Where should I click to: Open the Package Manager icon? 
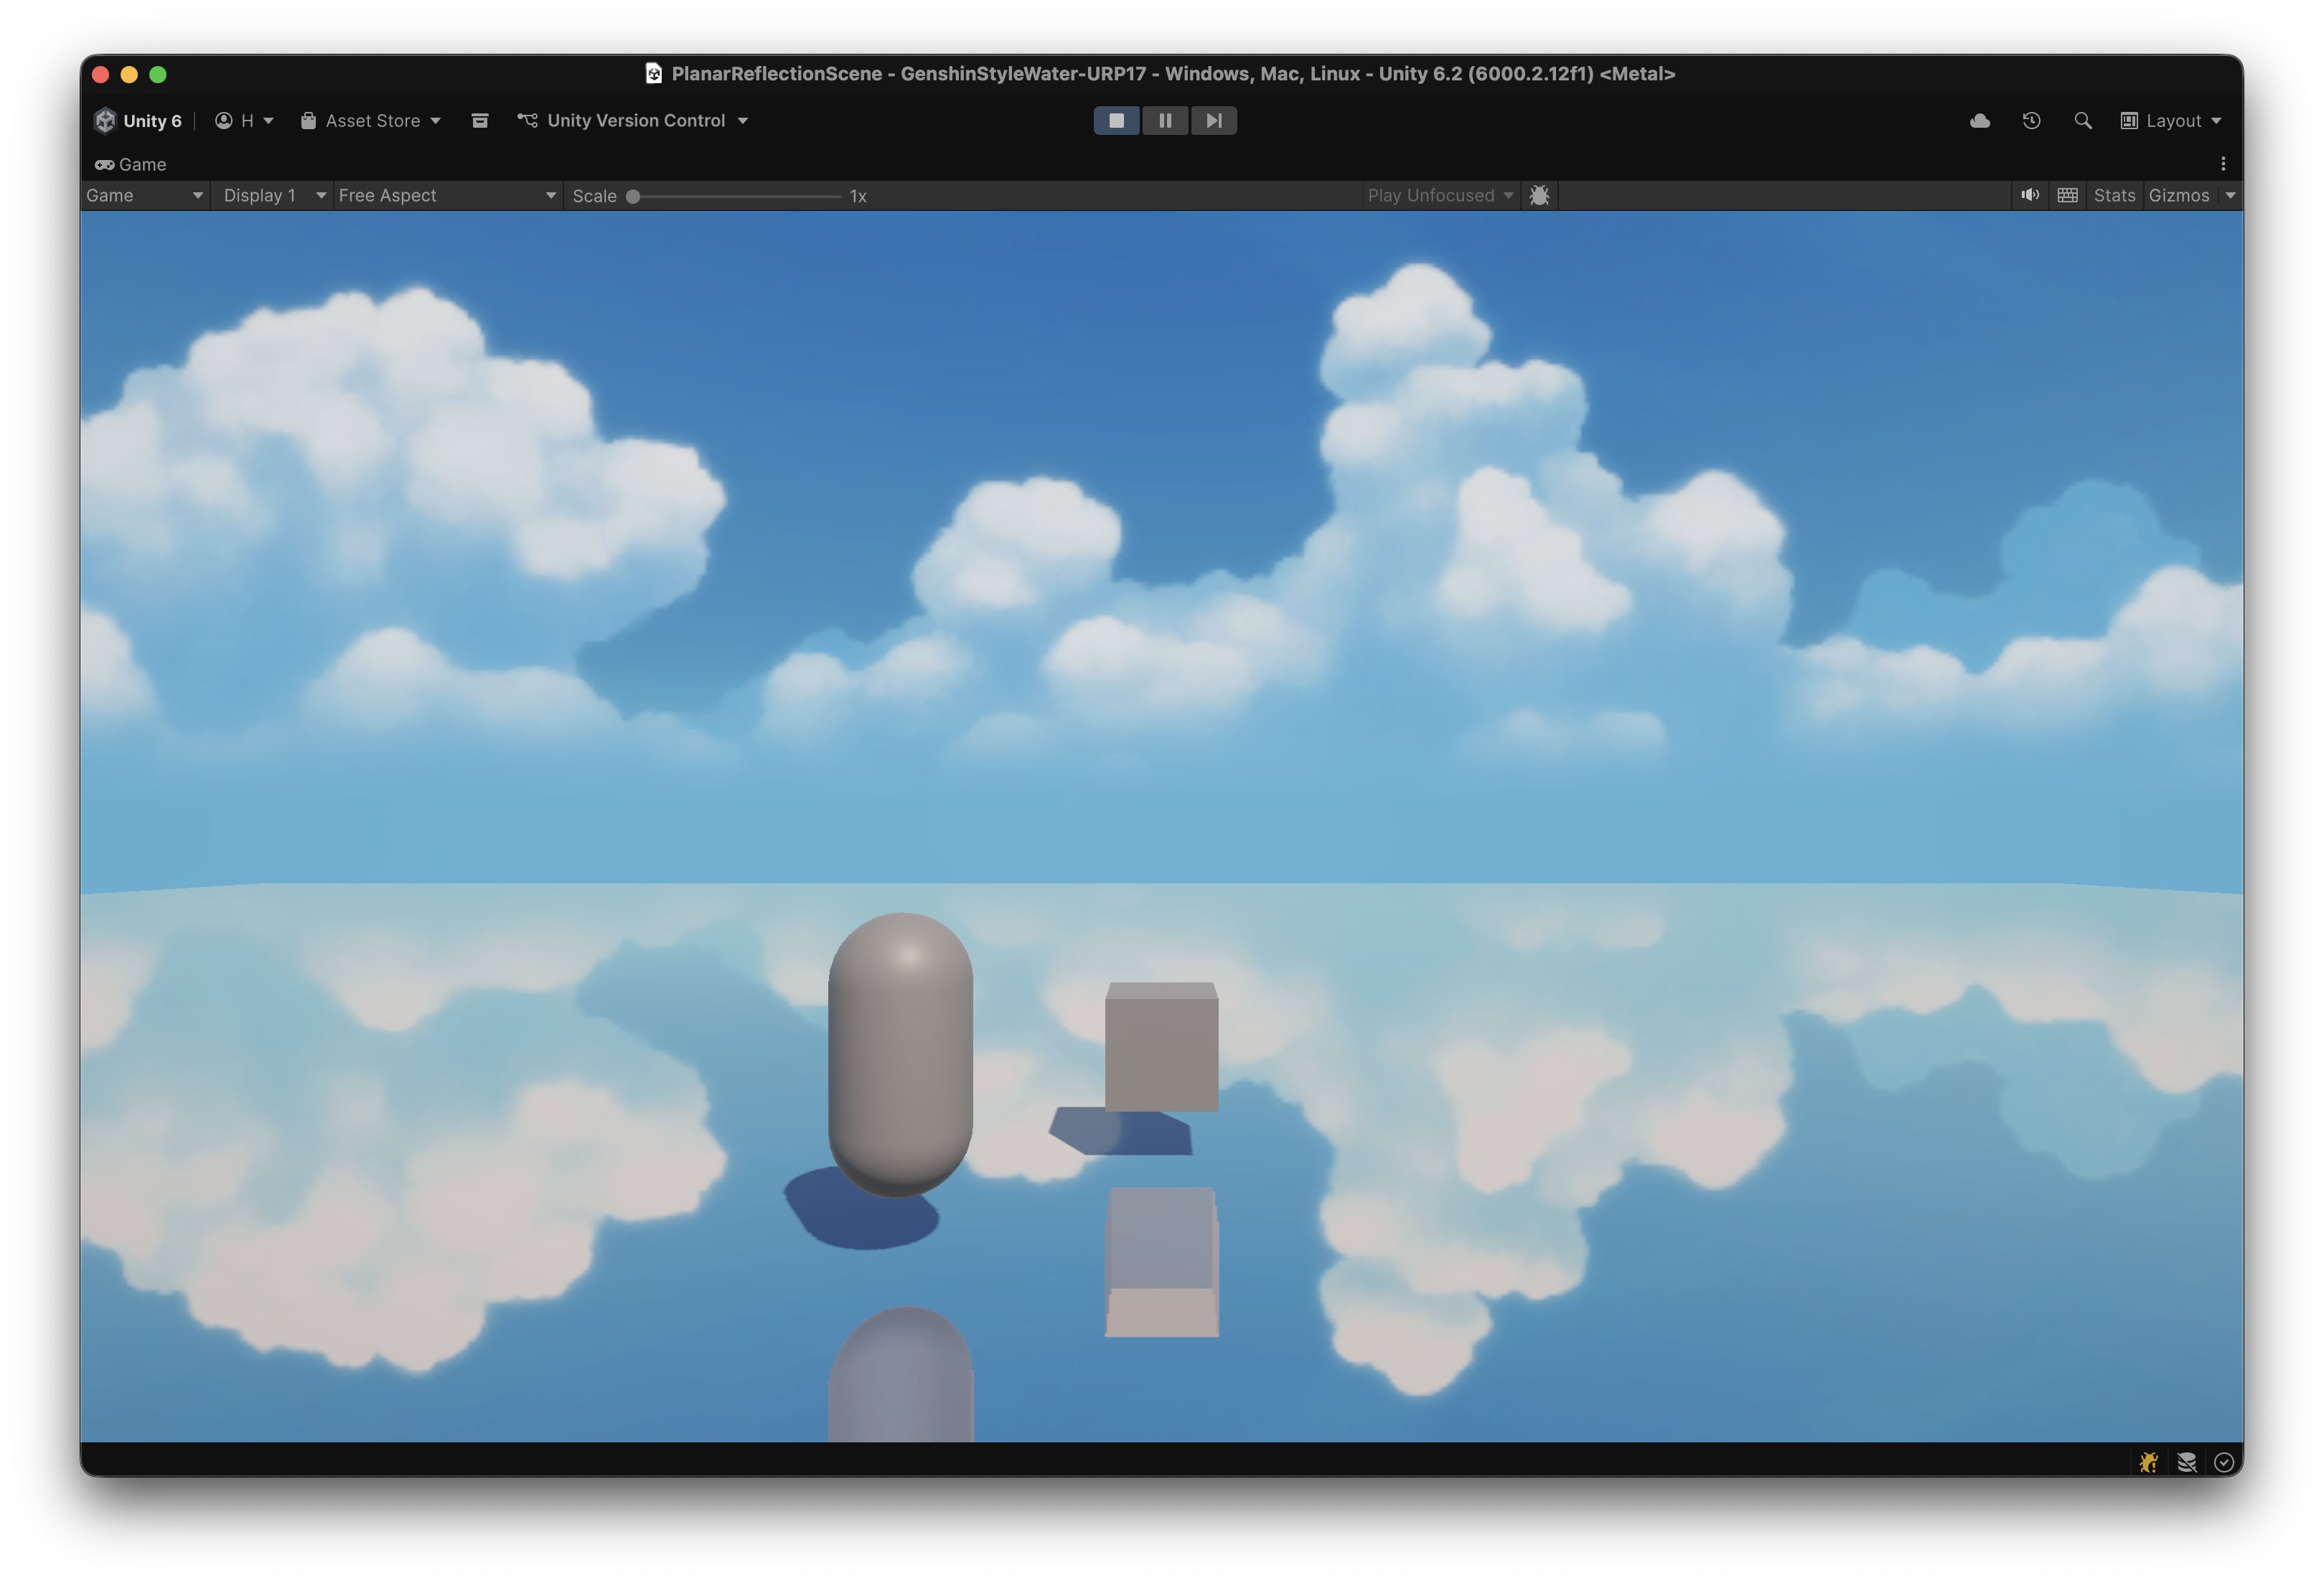tap(480, 120)
